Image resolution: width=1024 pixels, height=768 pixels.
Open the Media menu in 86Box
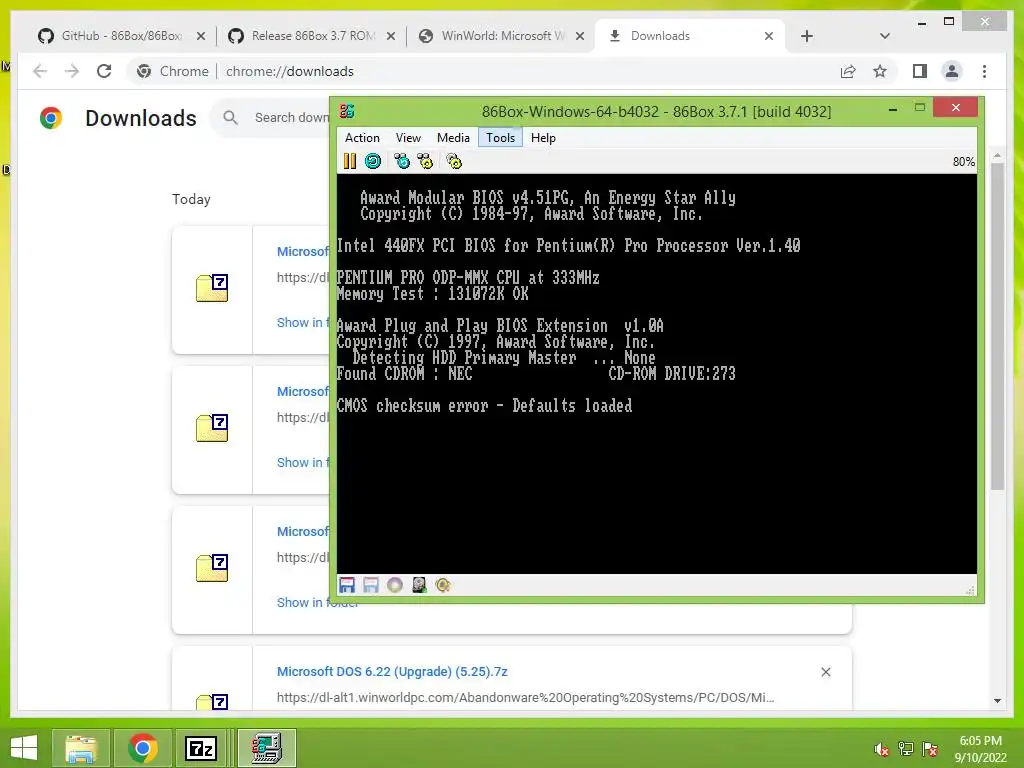tap(453, 138)
